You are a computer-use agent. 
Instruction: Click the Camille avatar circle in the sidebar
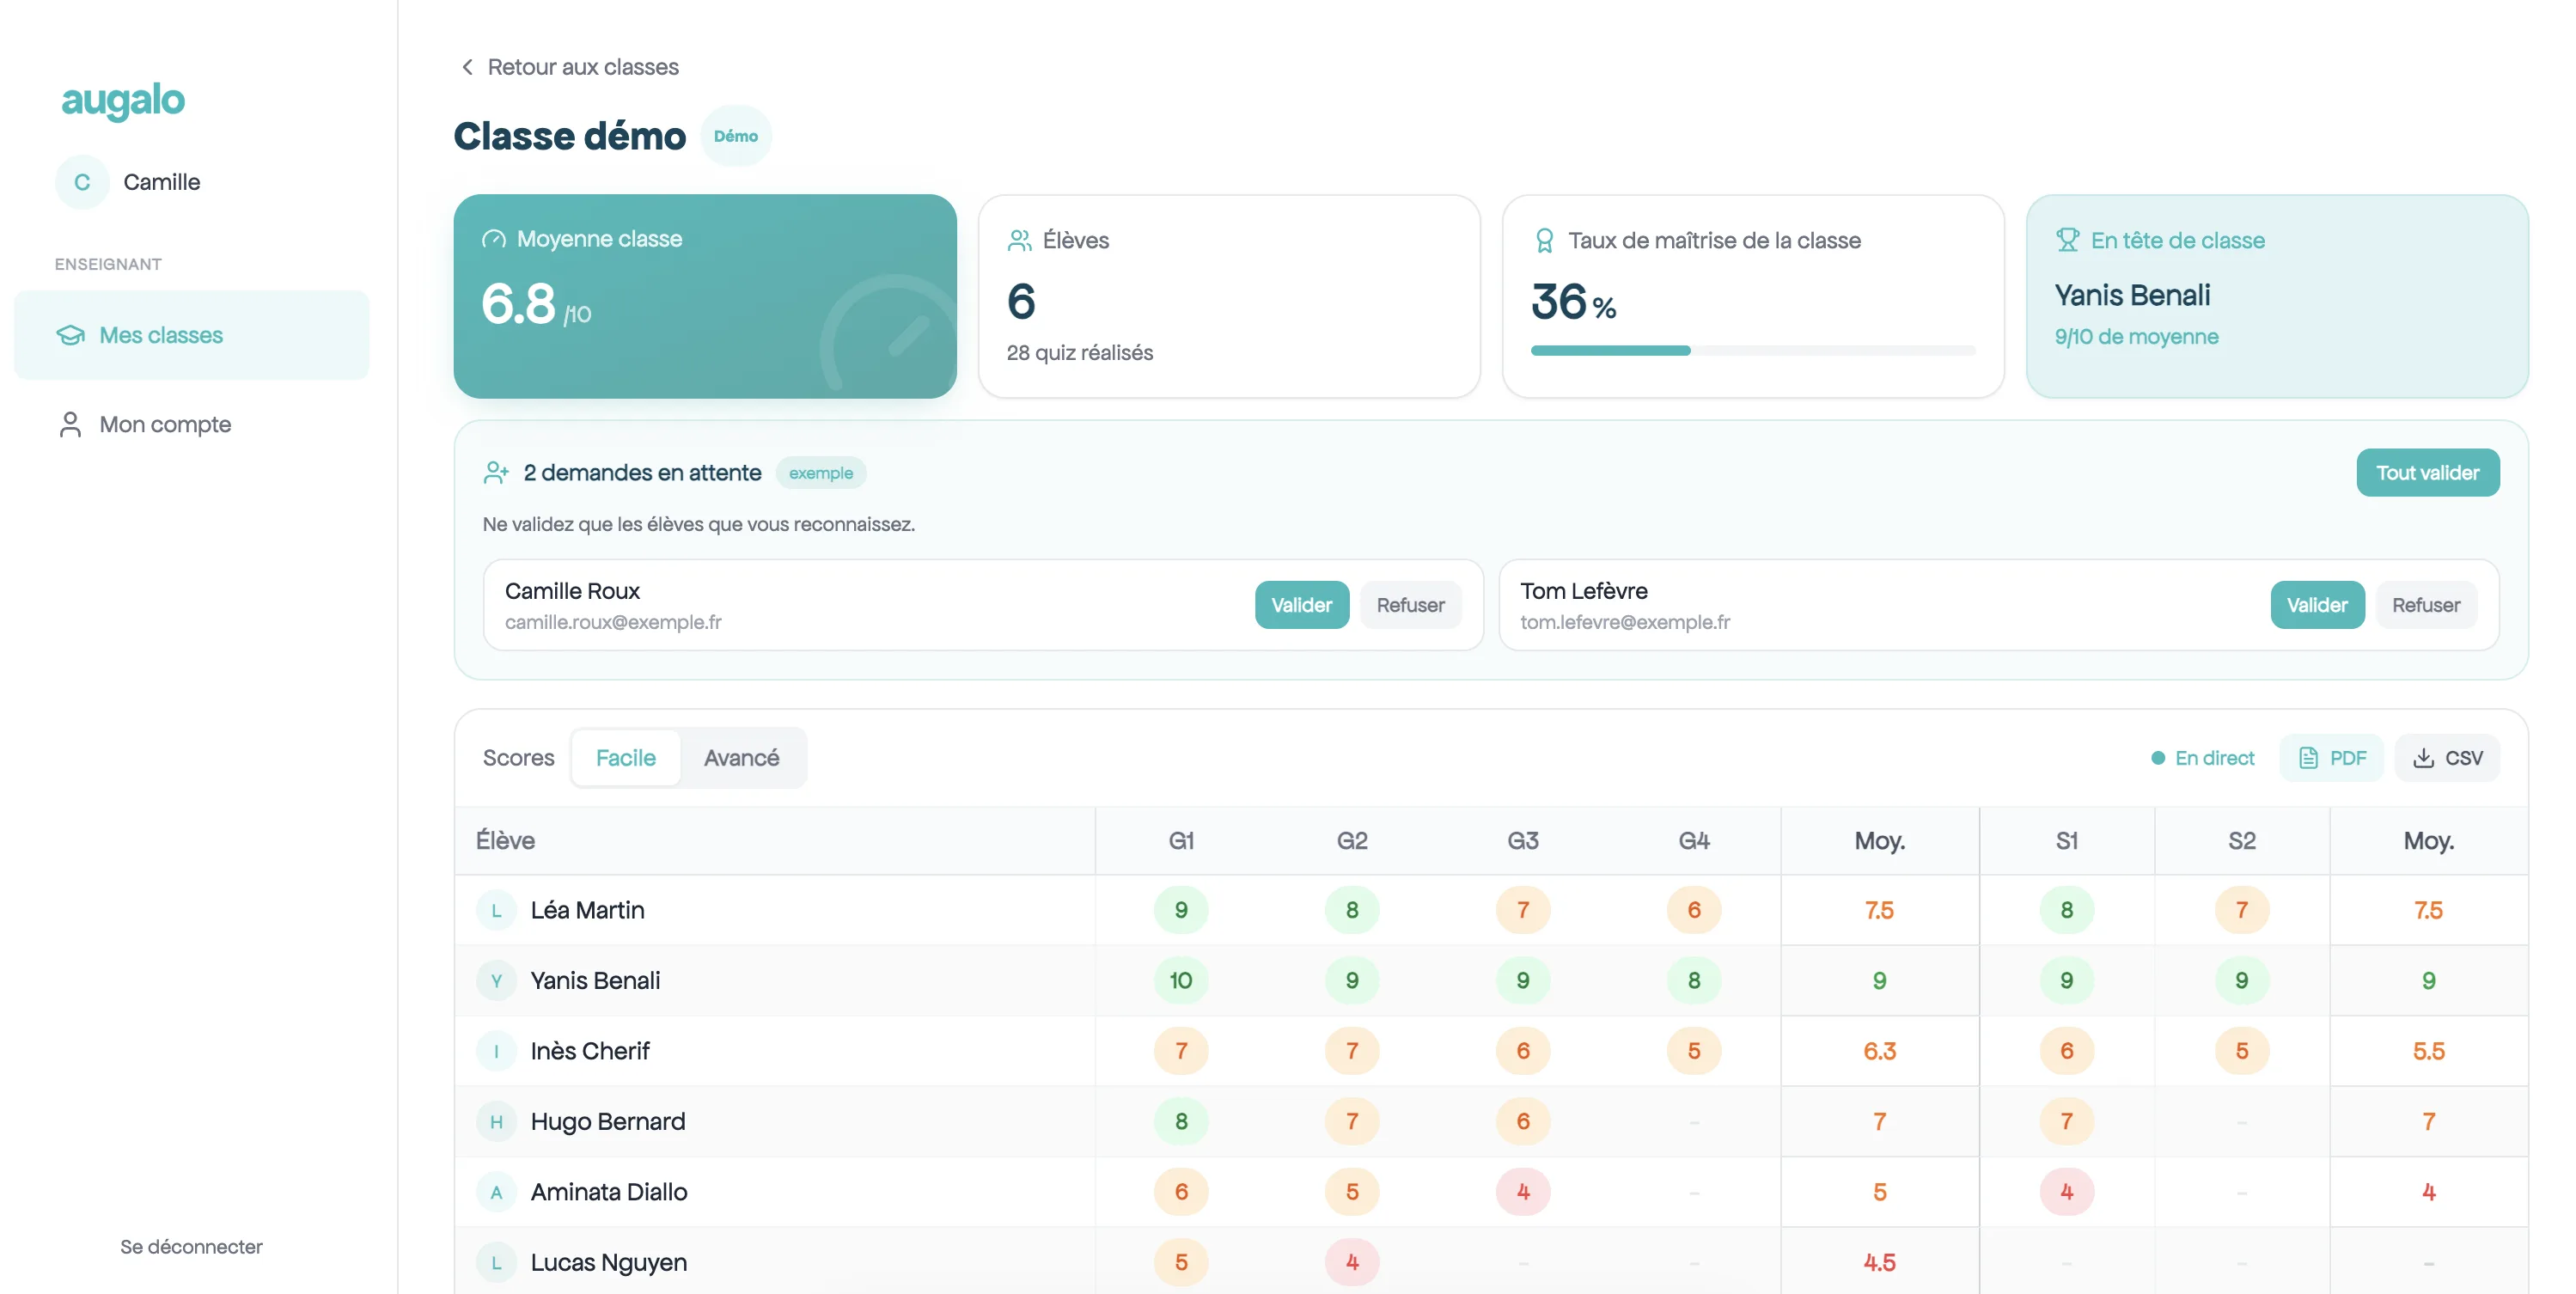coord(82,182)
